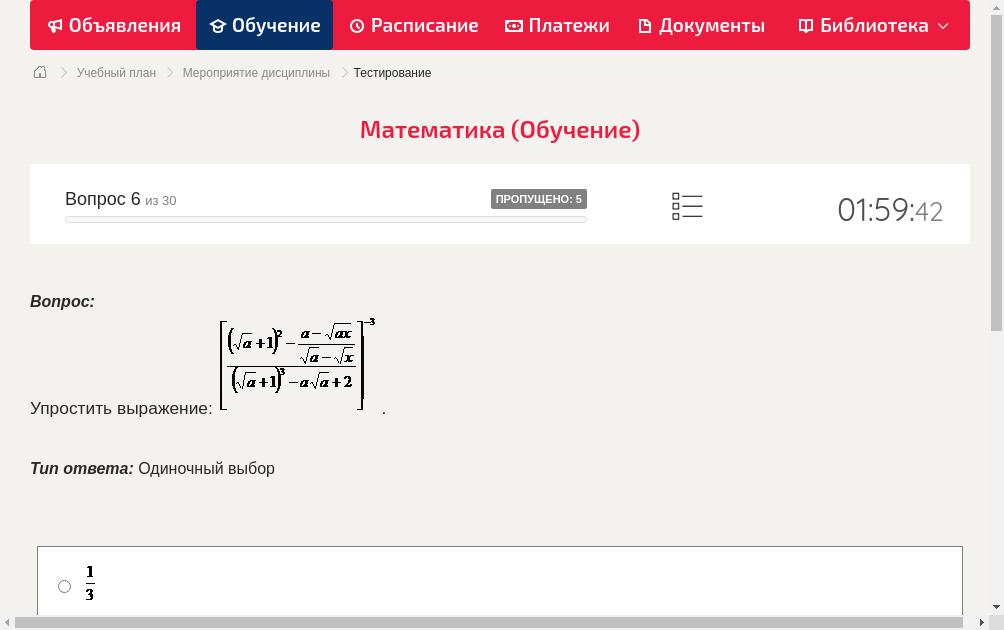Viewport: 1004px width, 630px height.
Task: Click the document icon next to Документы
Action: click(x=646, y=25)
